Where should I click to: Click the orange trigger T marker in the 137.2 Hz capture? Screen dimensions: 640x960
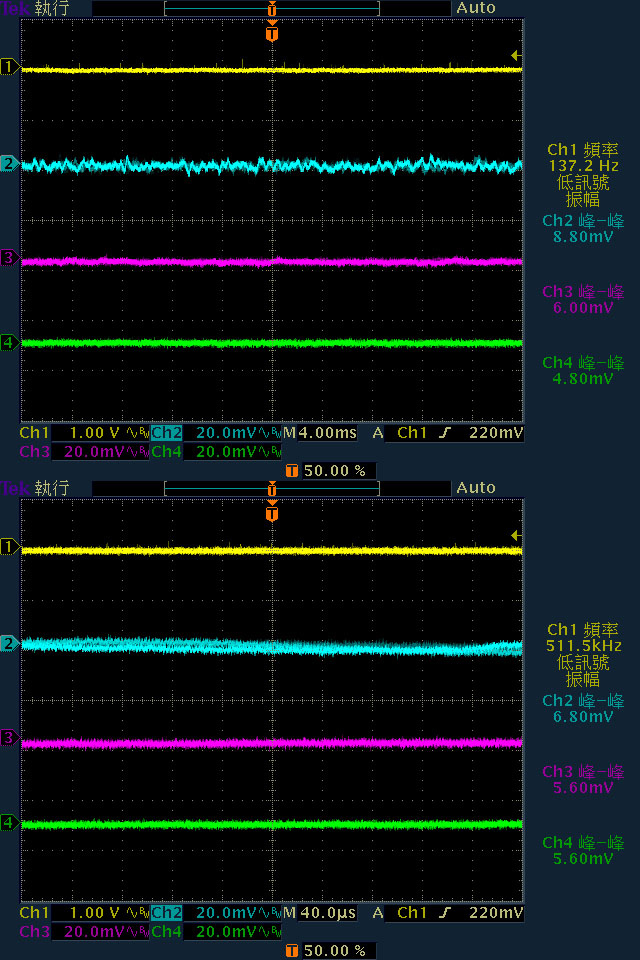[x=272, y=32]
